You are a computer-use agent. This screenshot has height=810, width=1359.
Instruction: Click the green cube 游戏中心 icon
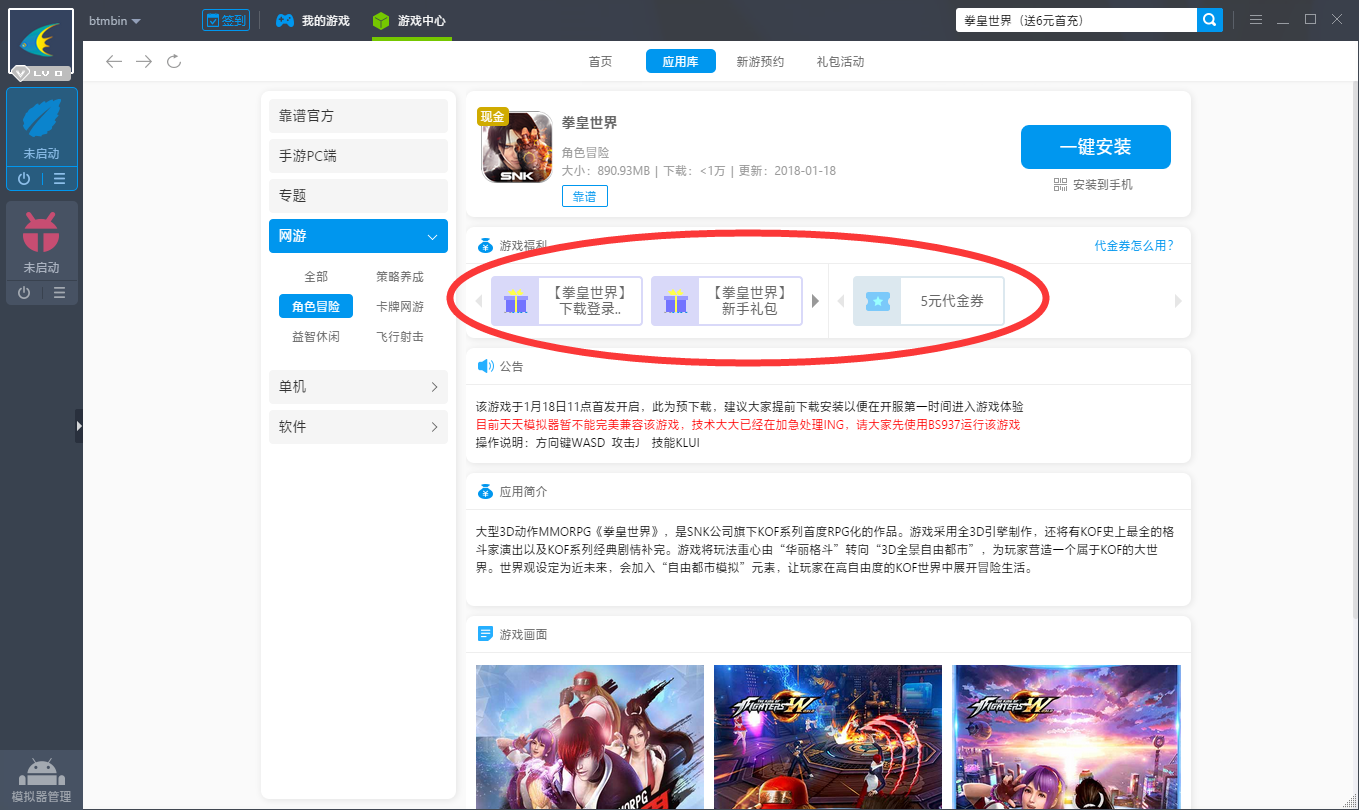pos(381,20)
